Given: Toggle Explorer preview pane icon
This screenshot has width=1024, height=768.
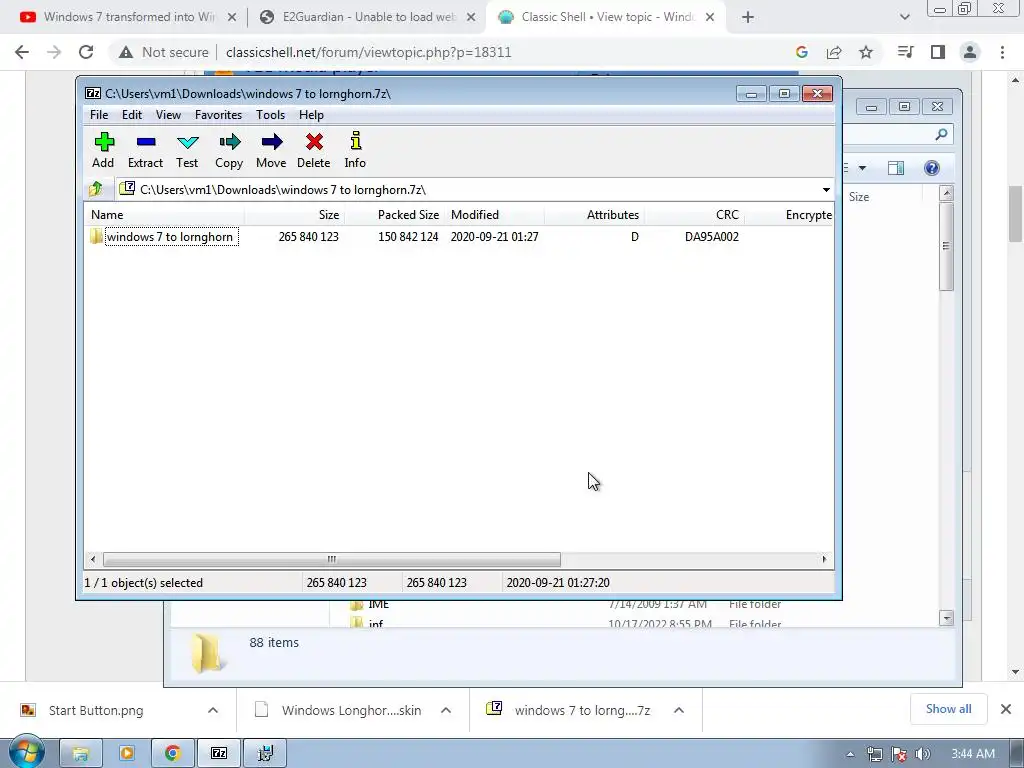Looking at the screenshot, I should click(896, 168).
